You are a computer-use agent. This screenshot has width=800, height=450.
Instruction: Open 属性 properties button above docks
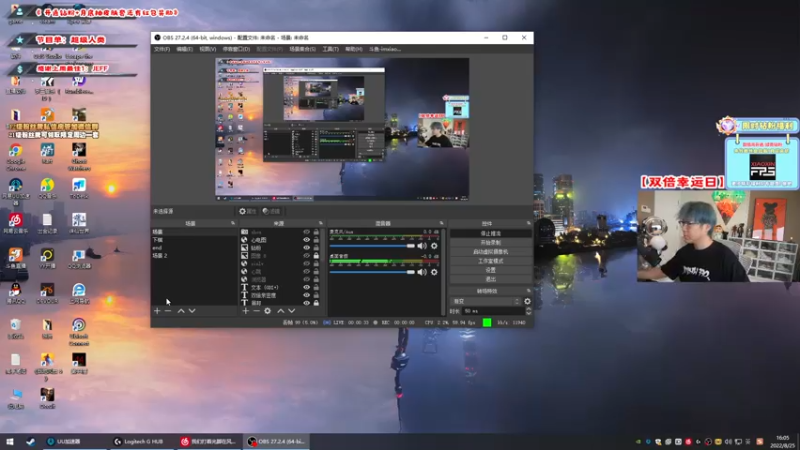247,211
